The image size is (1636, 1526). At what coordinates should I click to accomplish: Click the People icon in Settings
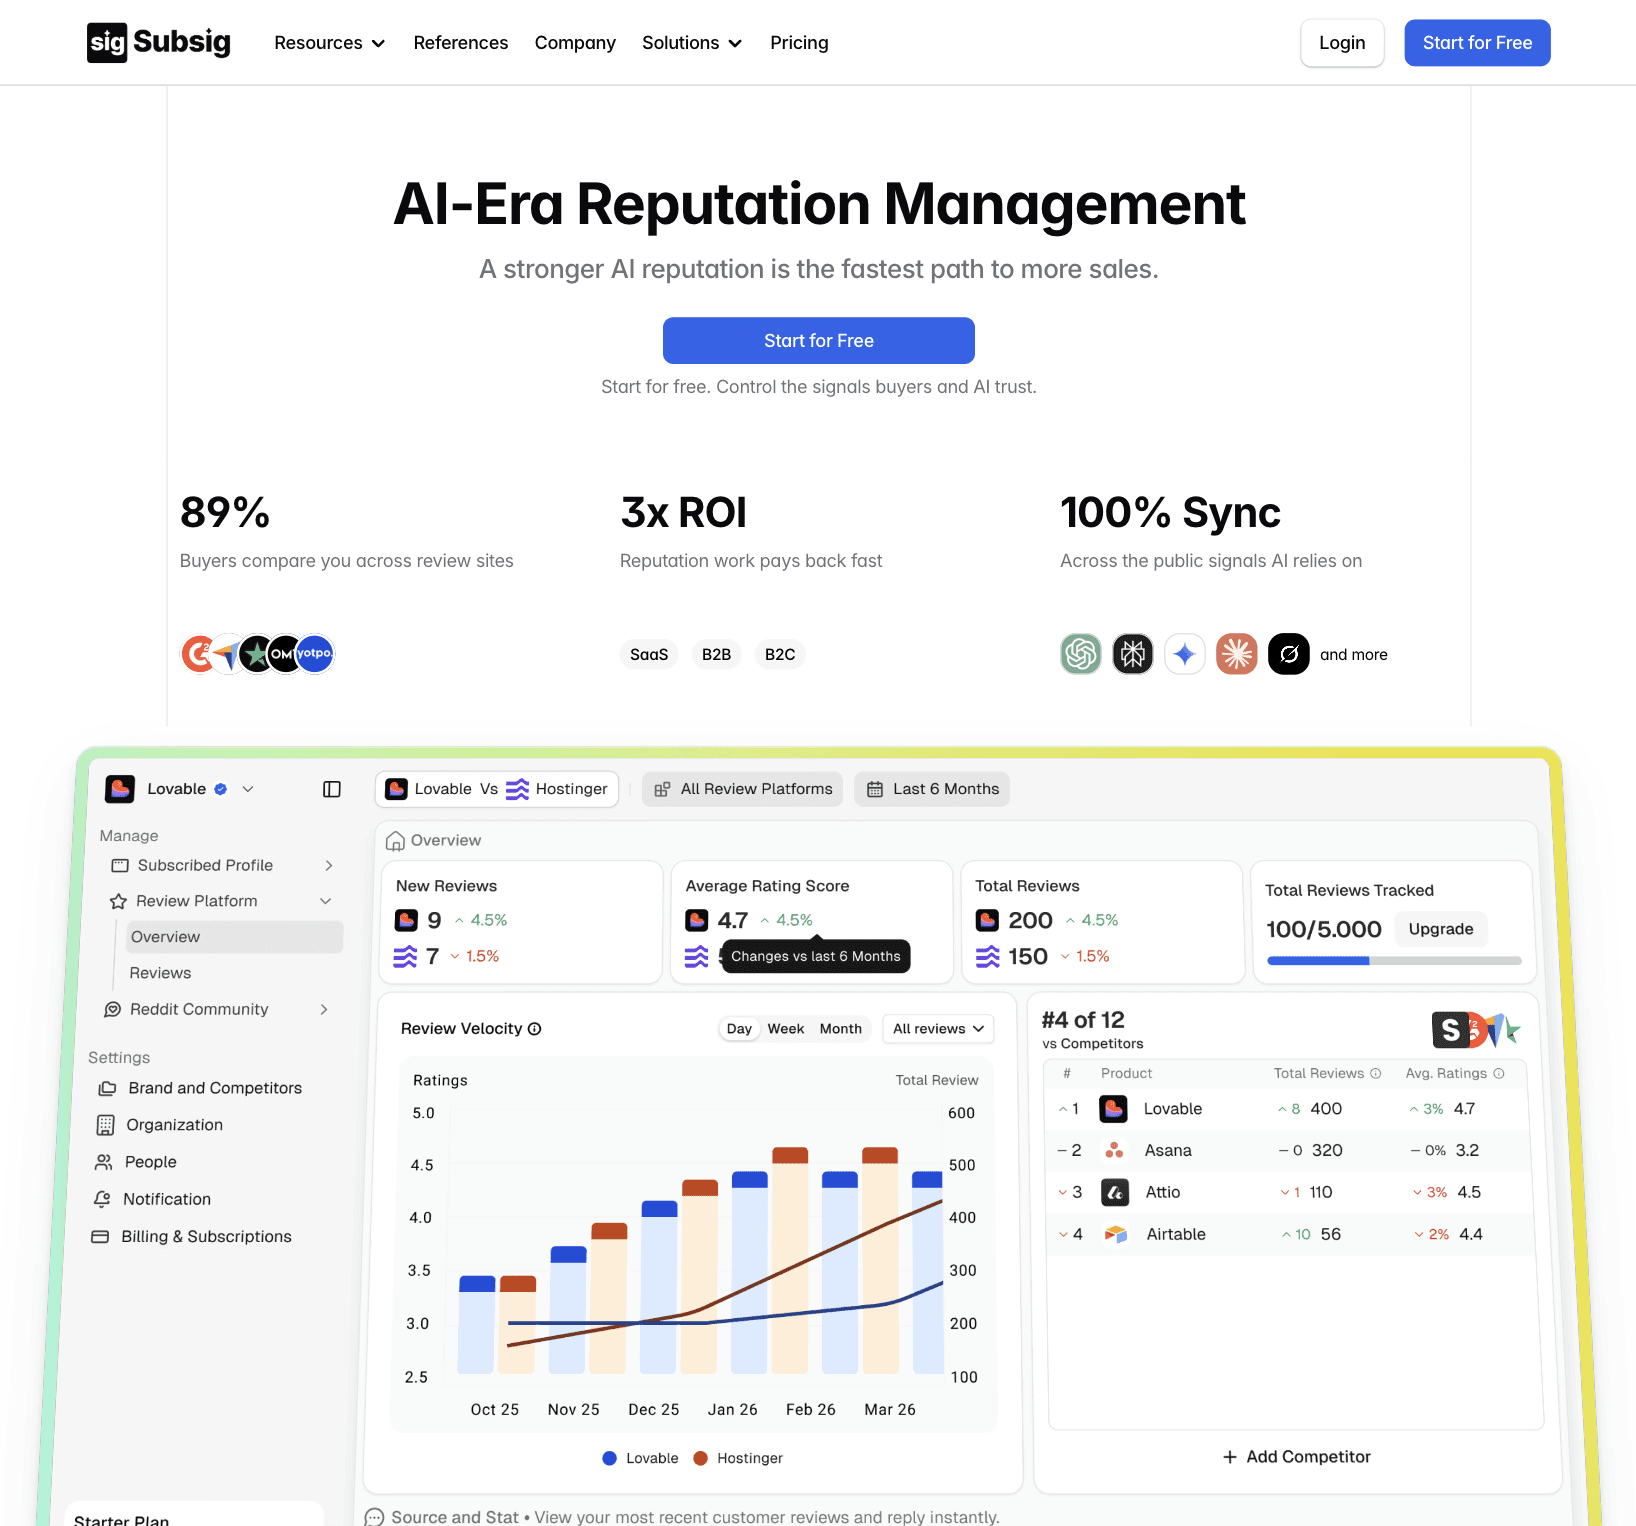click(103, 1162)
